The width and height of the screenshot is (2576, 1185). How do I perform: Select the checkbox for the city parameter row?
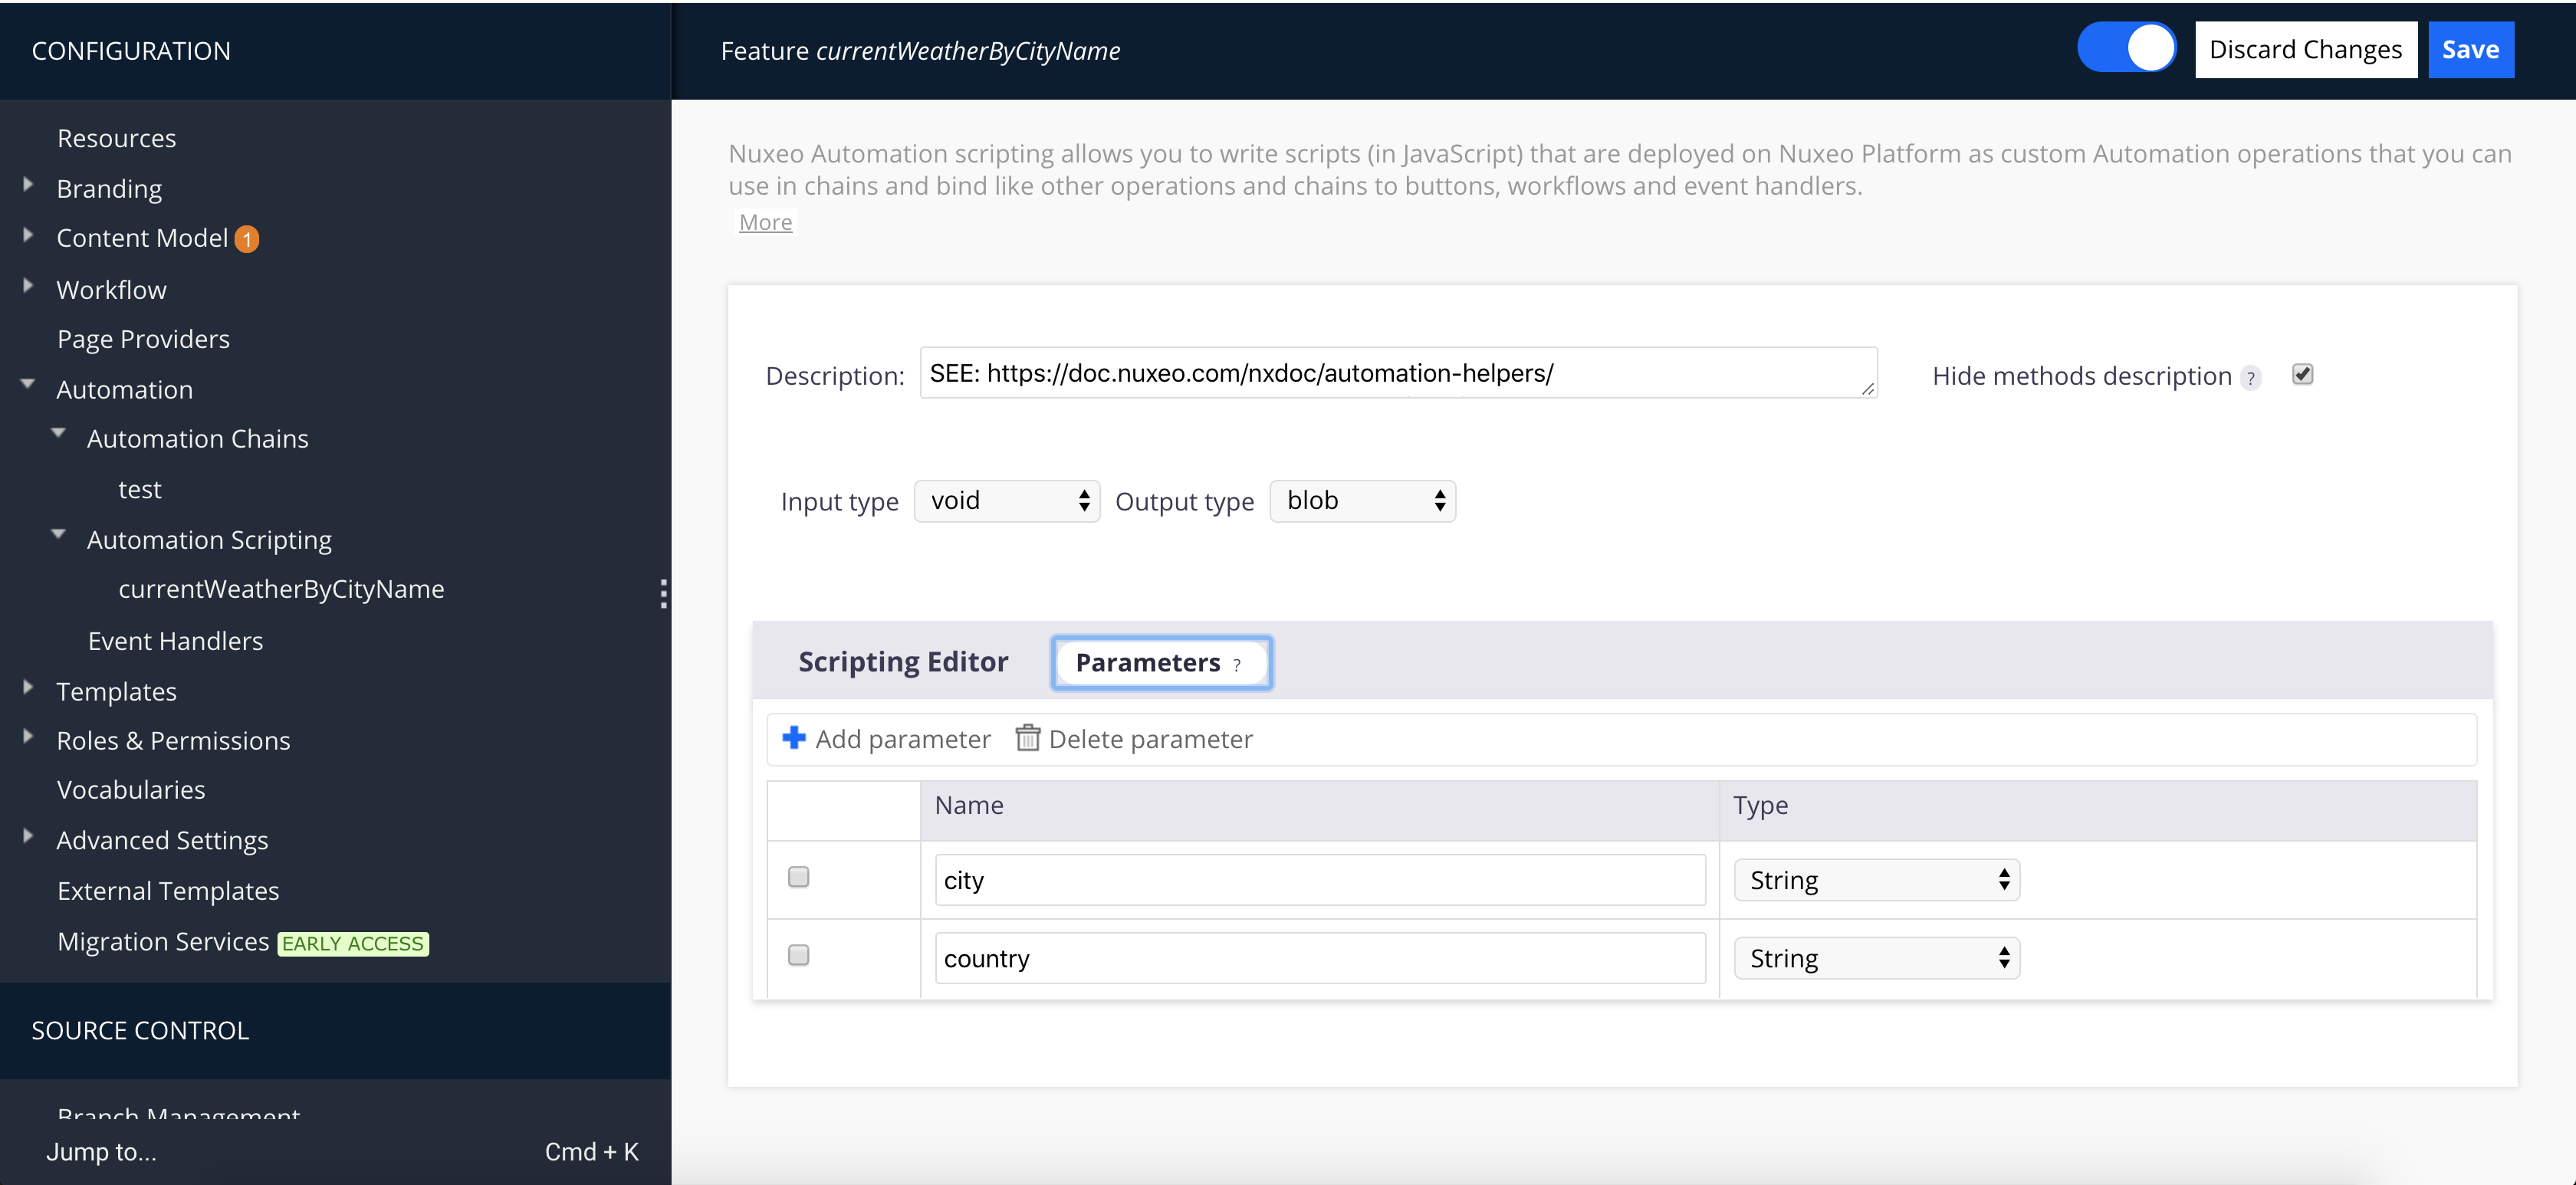click(x=798, y=876)
